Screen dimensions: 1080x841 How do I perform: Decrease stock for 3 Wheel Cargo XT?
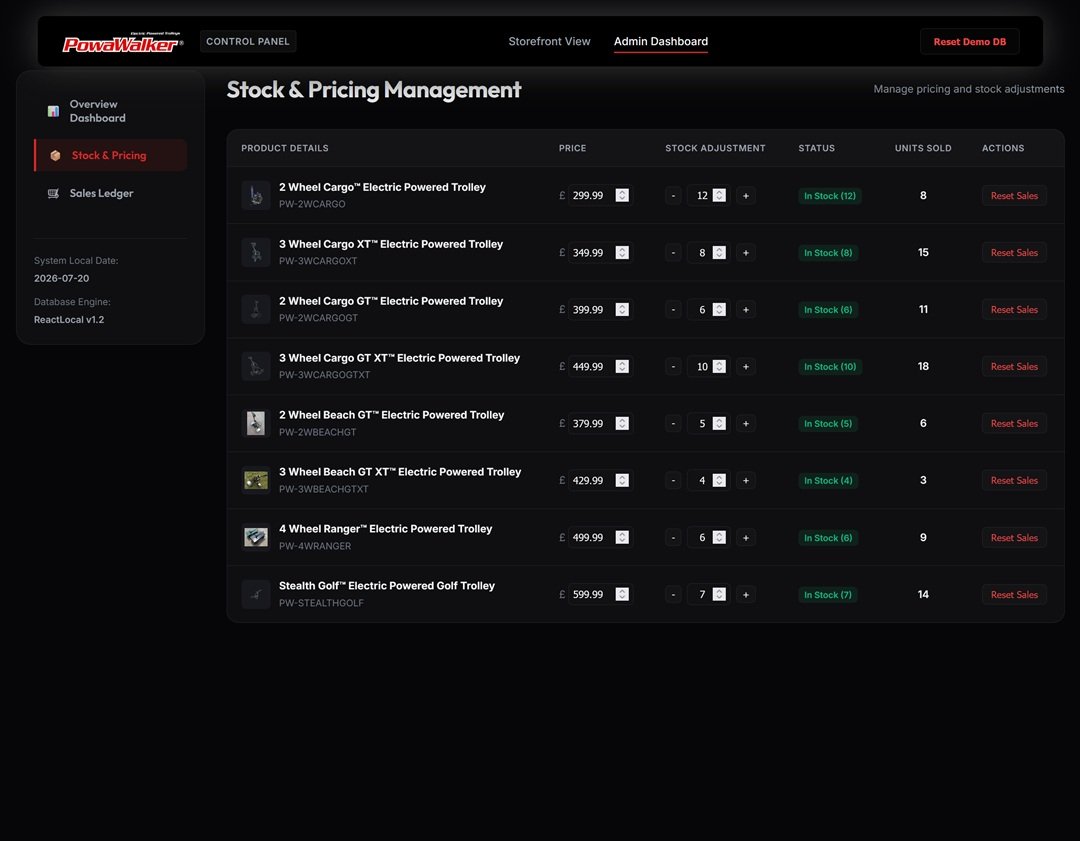pyautogui.click(x=673, y=253)
